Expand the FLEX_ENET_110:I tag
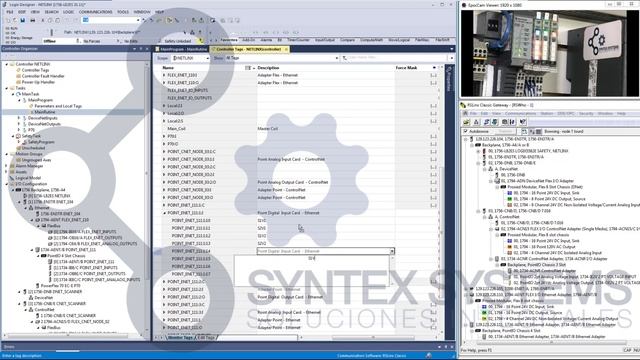 coord(164,75)
